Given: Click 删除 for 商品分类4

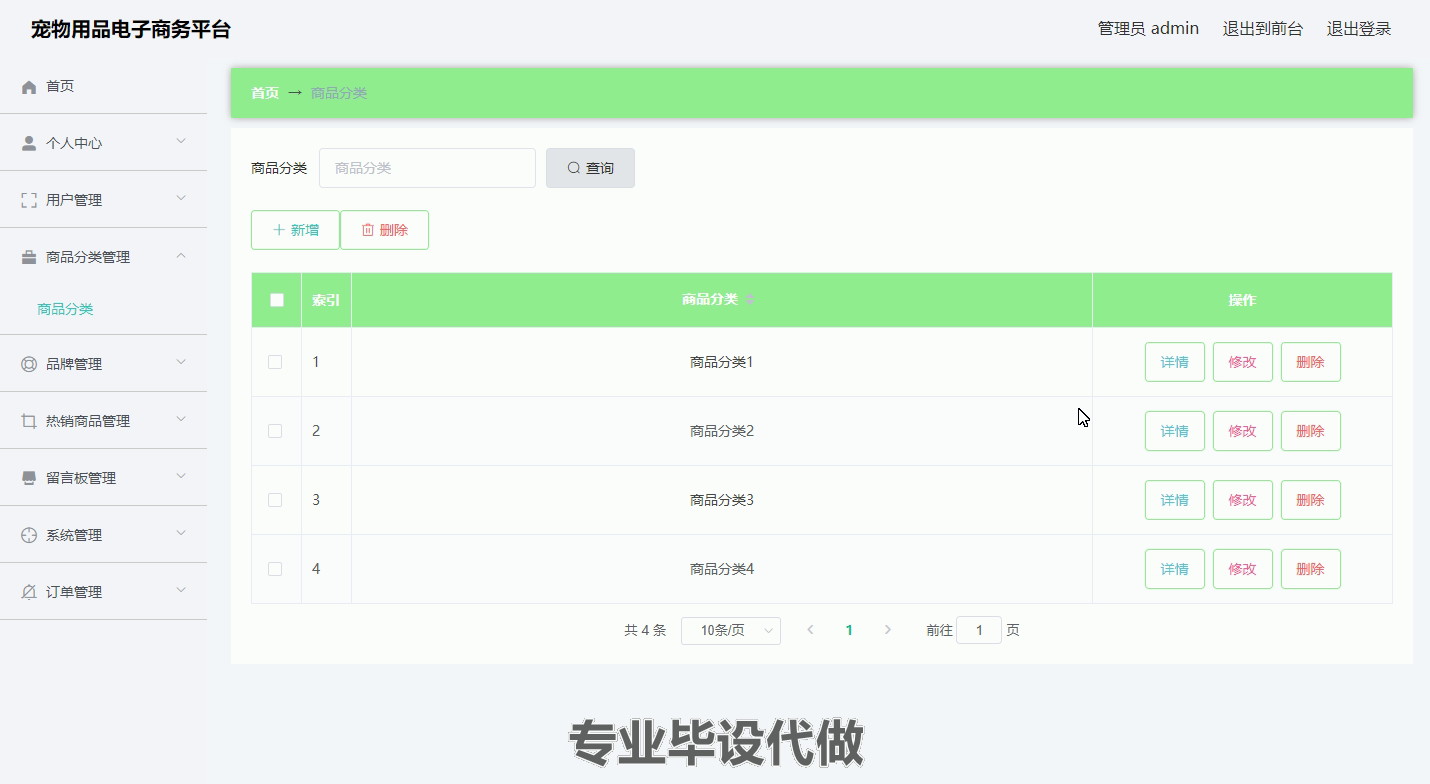Looking at the screenshot, I should 1311,569.
